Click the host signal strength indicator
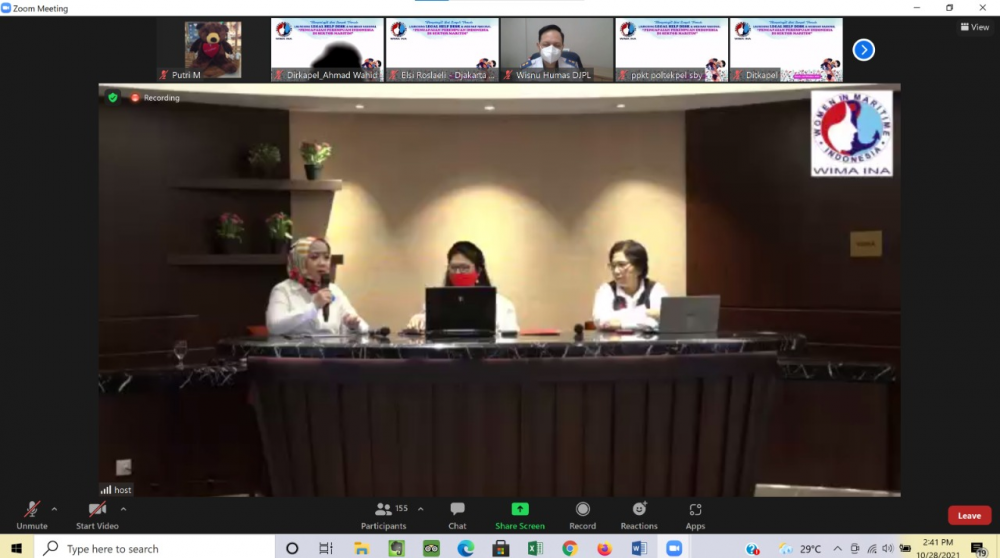This screenshot has width=1000, height=558. pyautogui.click(x=106, y=490)
